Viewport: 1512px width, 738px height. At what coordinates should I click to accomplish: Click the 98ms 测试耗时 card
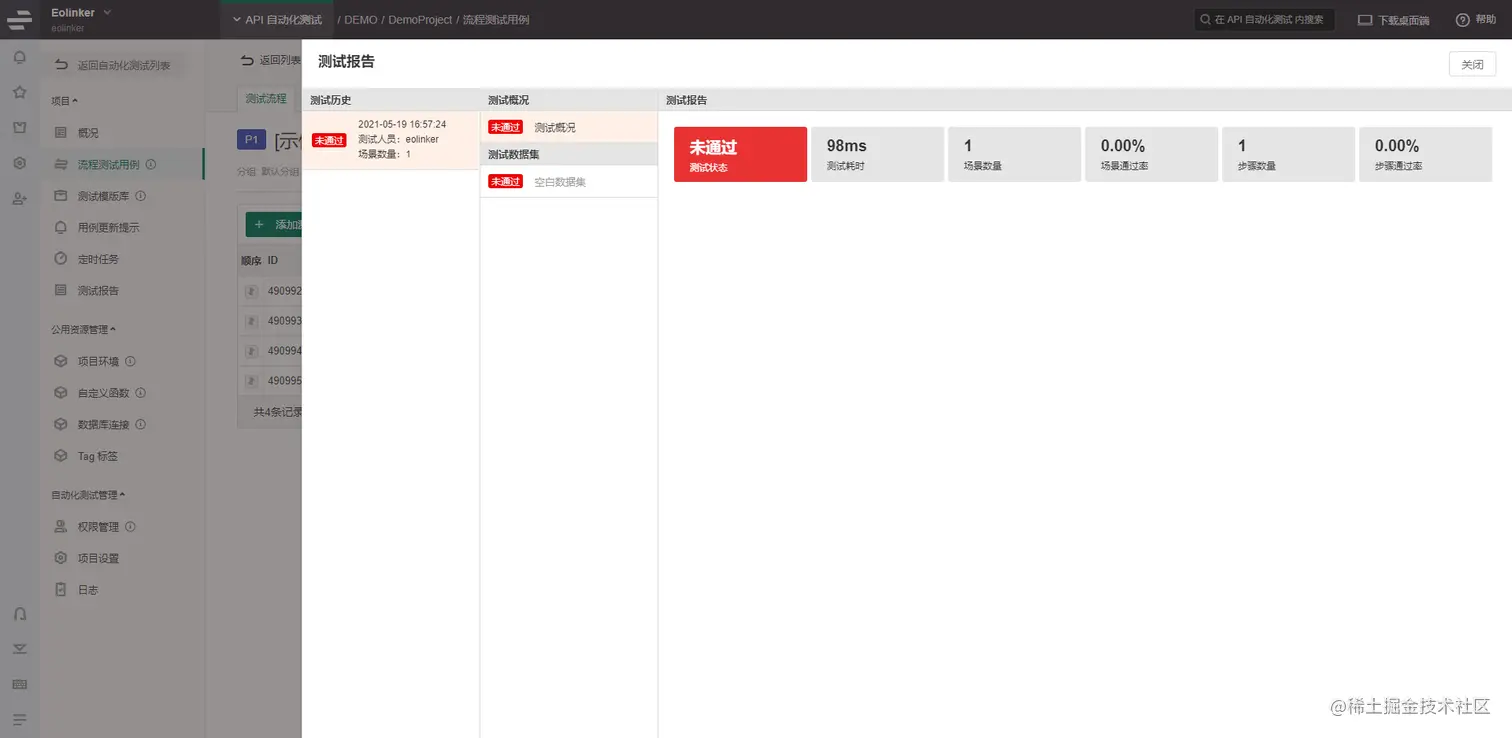coord(877,154)
